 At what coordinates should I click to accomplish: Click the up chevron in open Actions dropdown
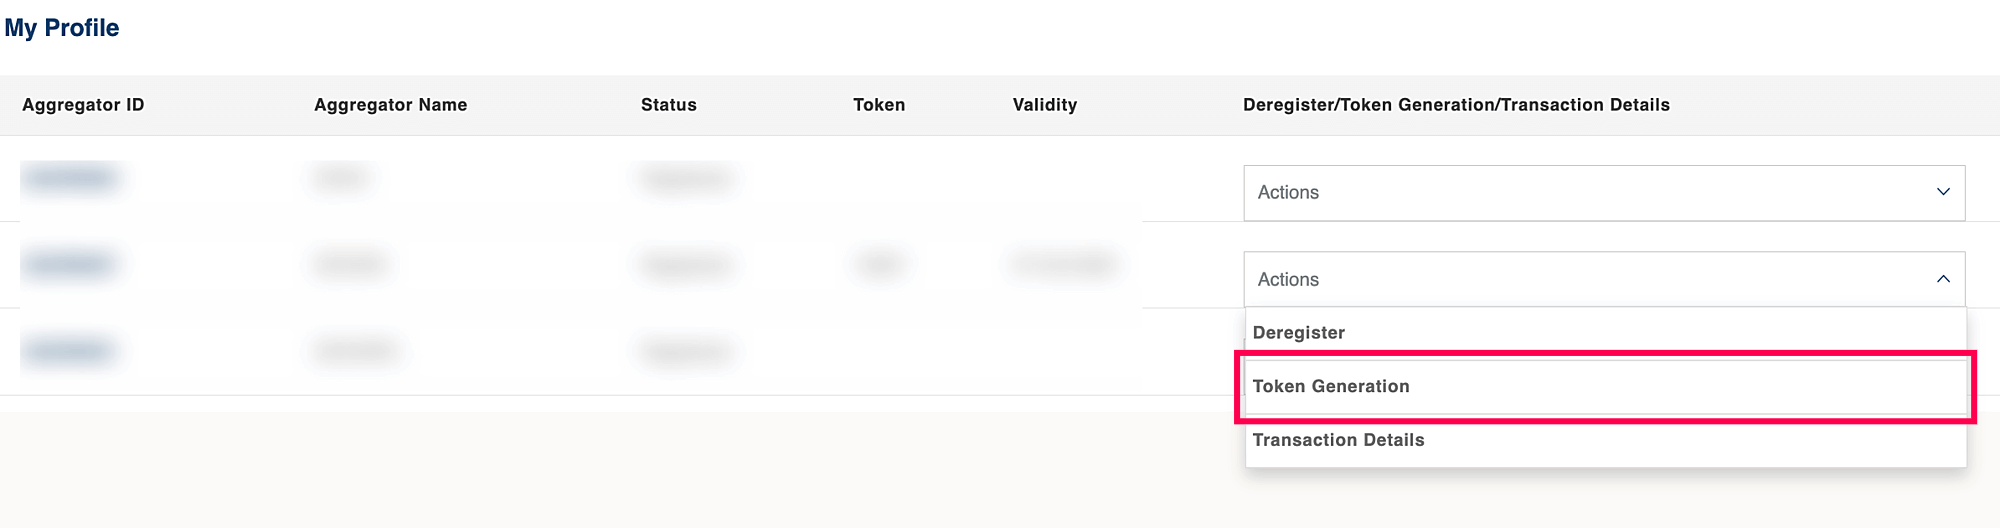(1942, 279)
